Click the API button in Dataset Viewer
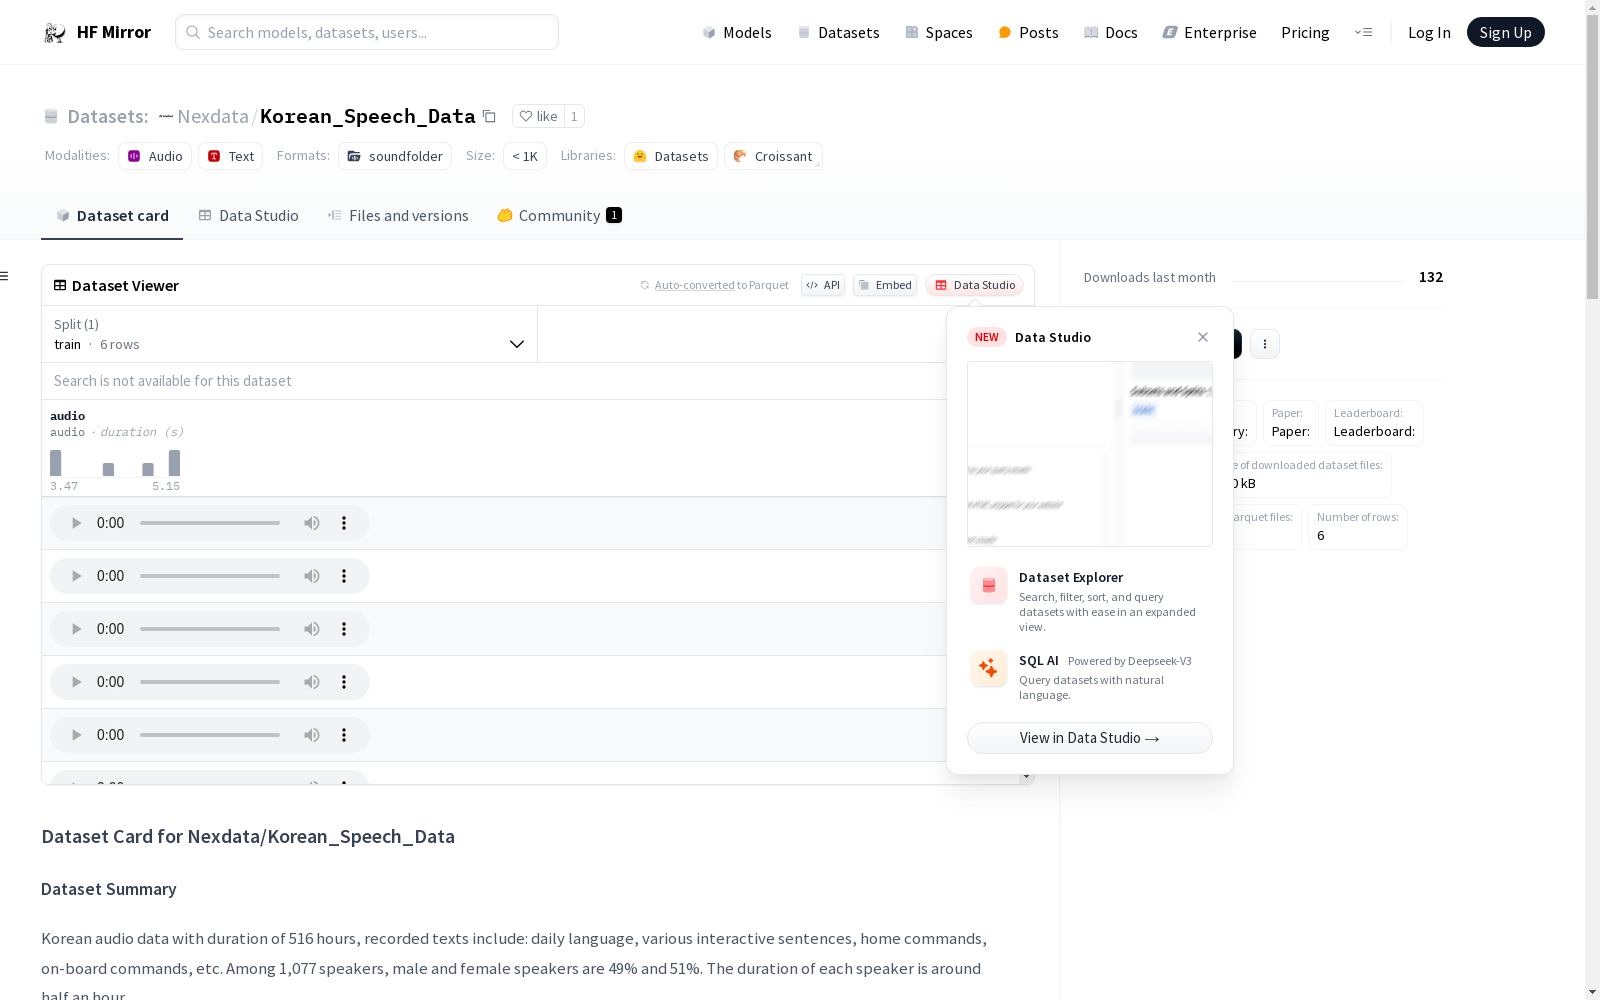 click(x=823, y=285)
